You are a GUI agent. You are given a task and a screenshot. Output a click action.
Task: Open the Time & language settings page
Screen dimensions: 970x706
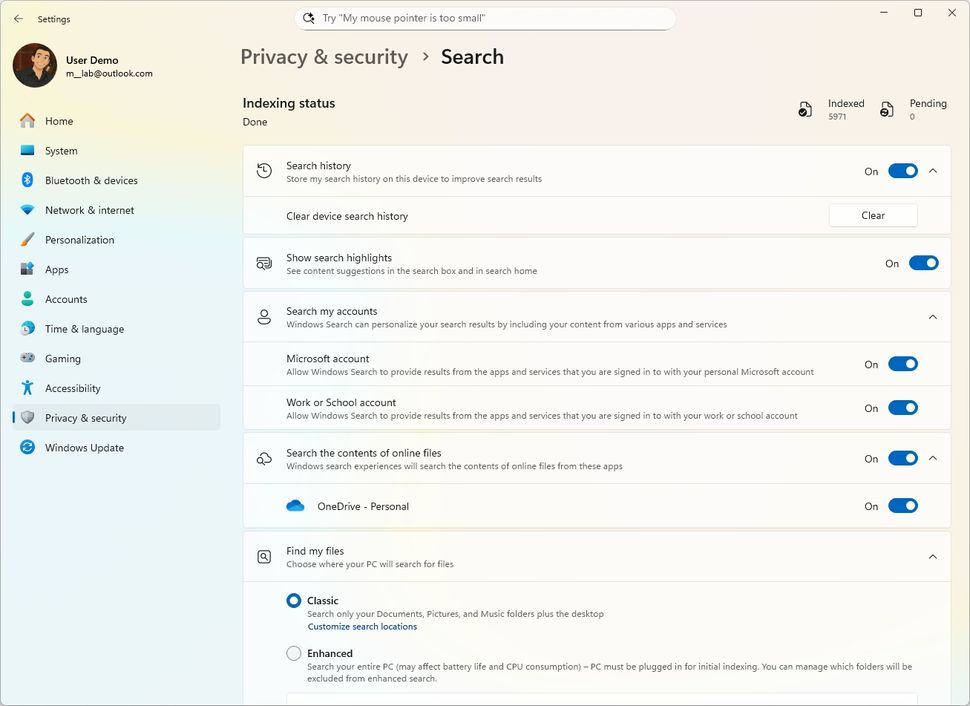point(84,329)
